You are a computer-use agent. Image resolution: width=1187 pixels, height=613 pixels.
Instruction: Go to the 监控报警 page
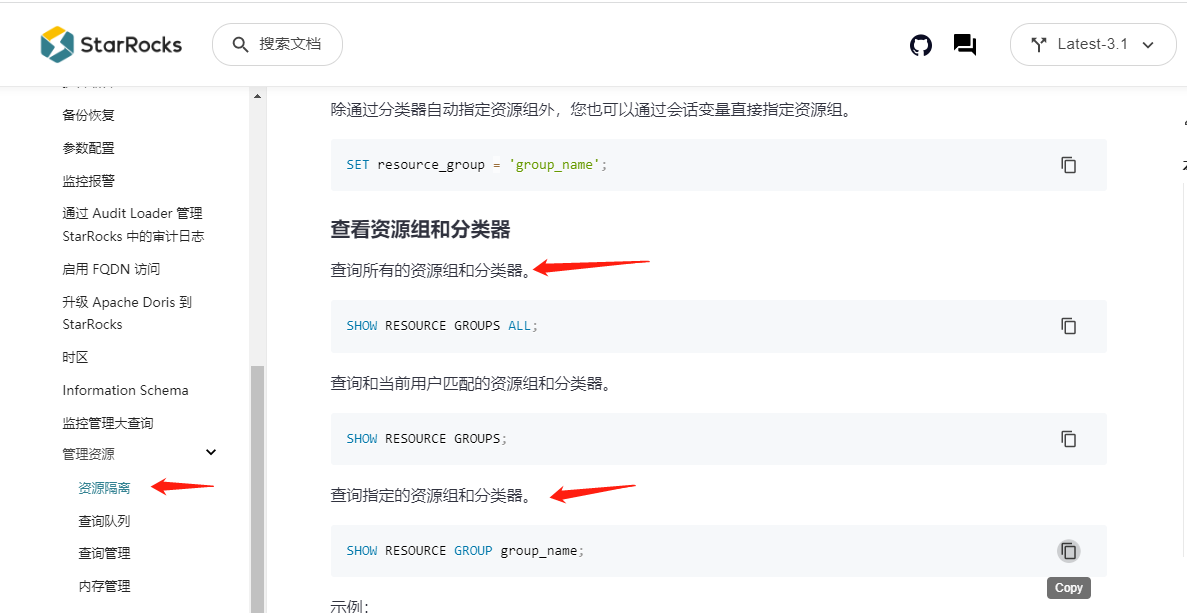[89, 181]
